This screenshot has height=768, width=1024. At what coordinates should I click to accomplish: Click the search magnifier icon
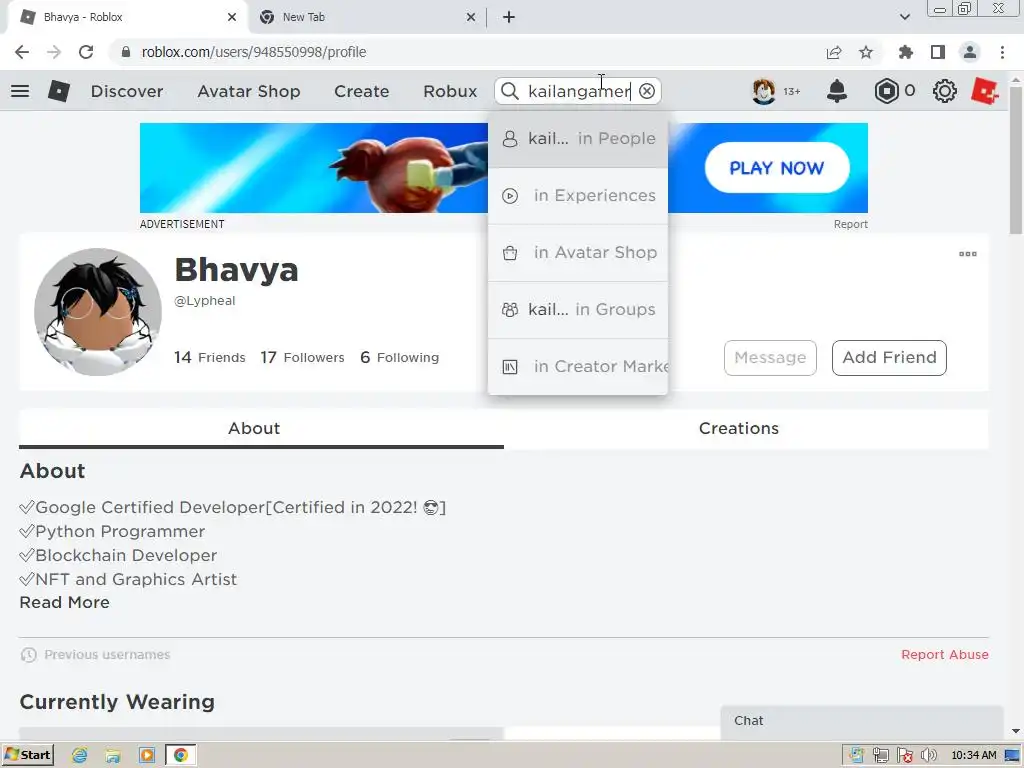pyautogui.click(x=510, y=91)
